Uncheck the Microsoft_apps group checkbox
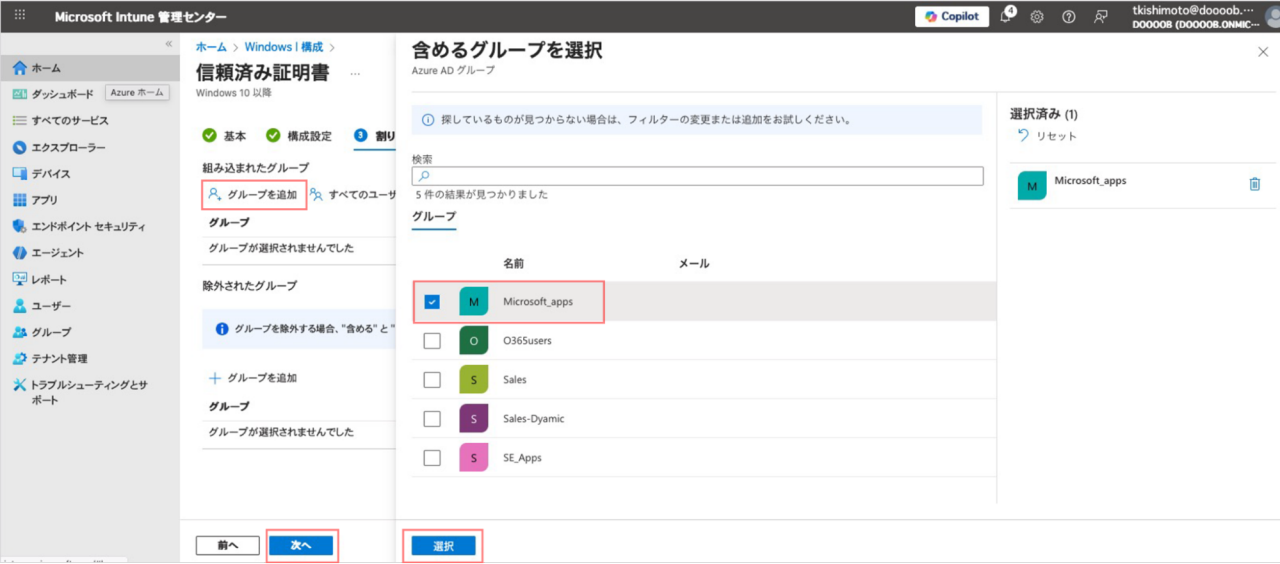Screen dimensions: 1280x564 (432, 301)
